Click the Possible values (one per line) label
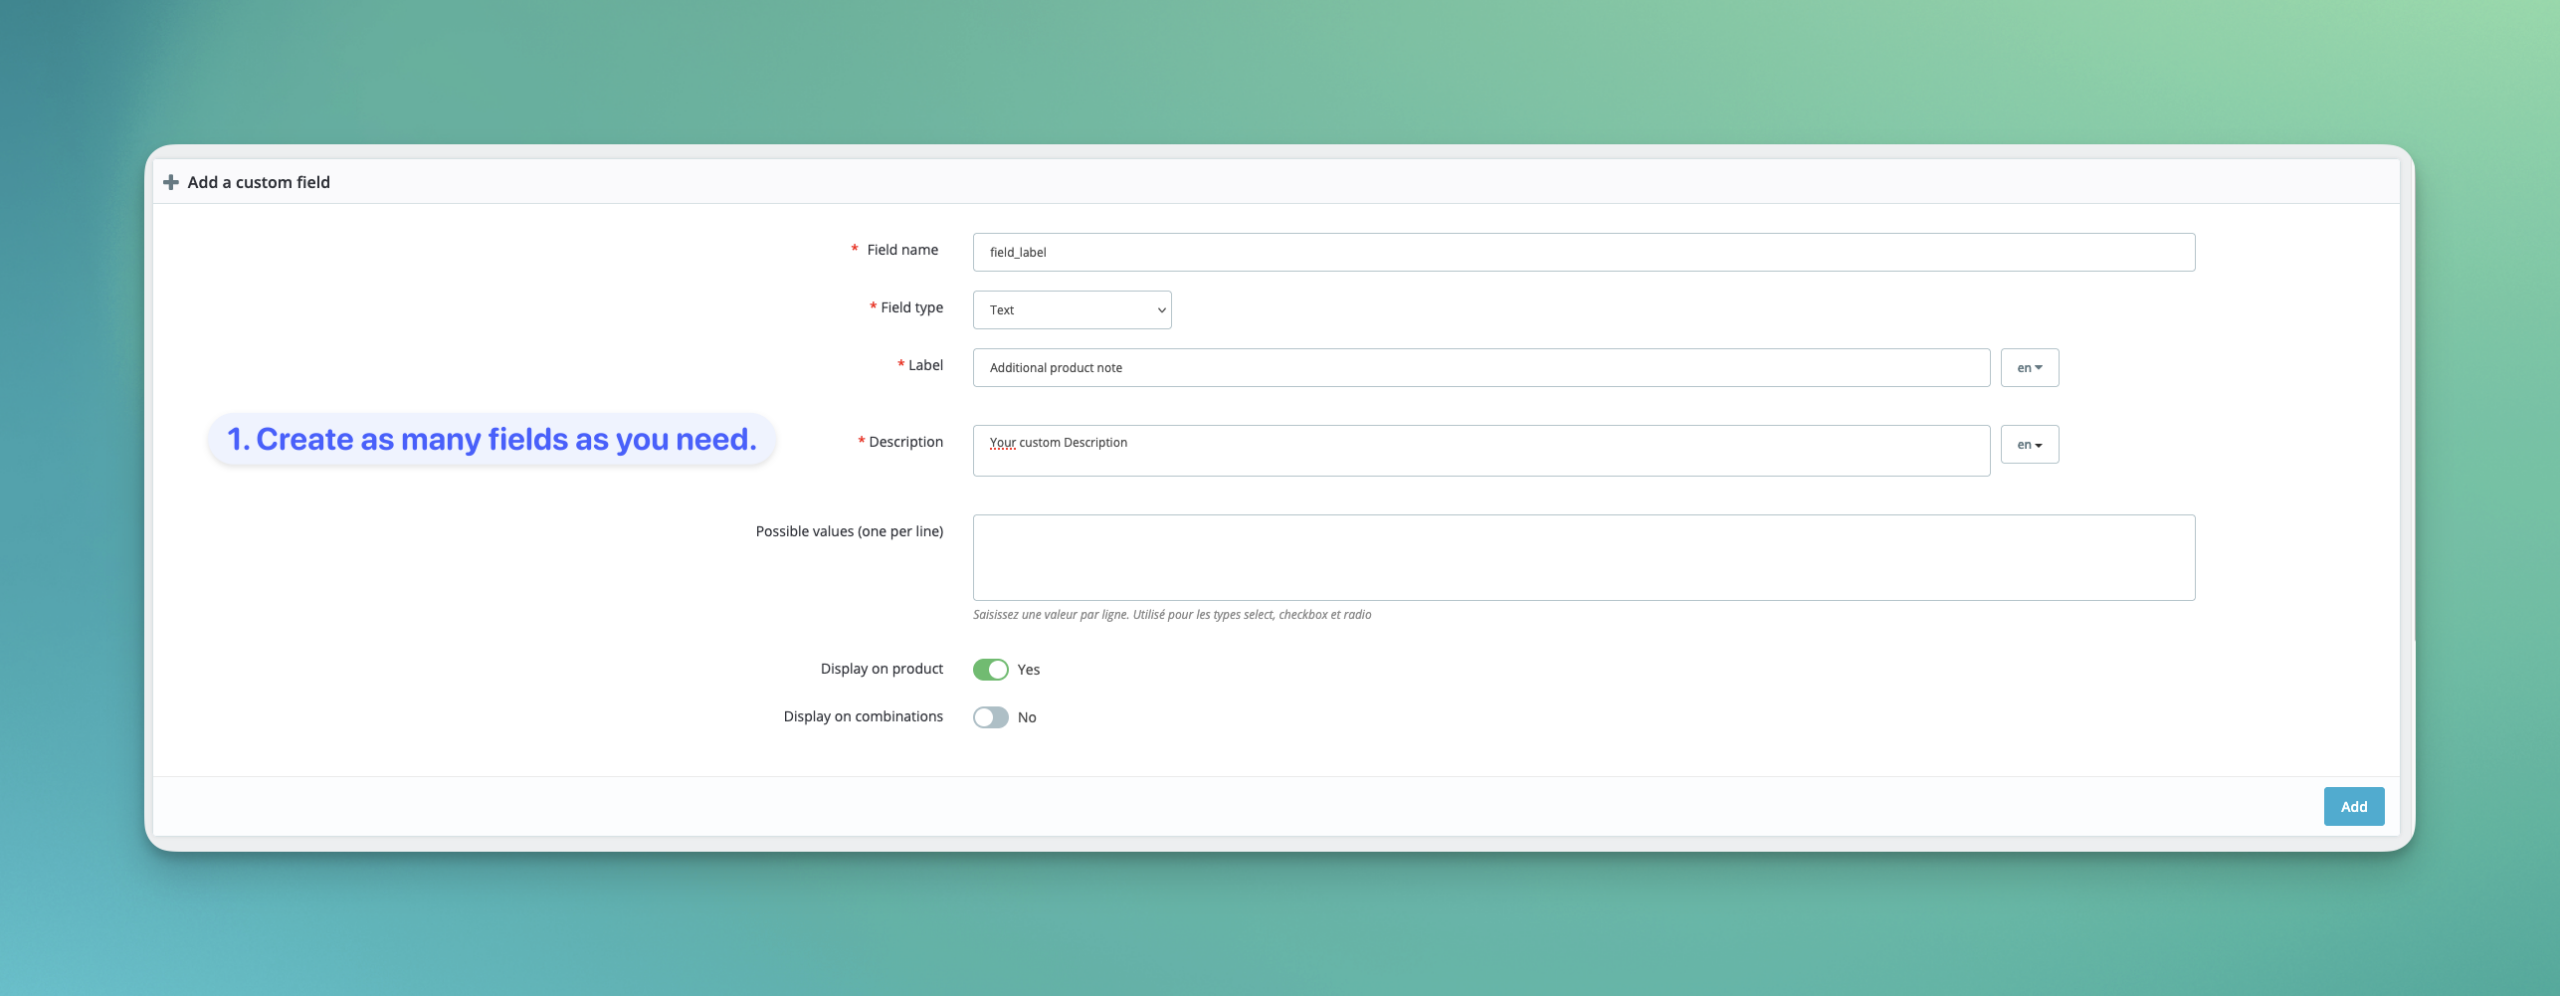 coord(849,531)
